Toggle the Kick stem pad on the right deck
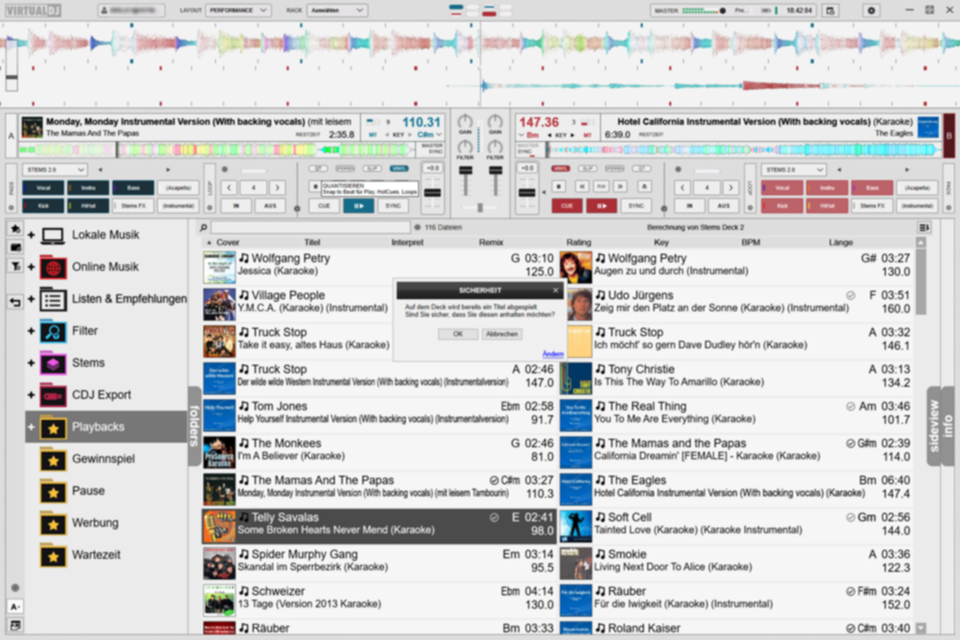Screen dimensions: 960x640 pyautogui.click(x=782, y=206)
